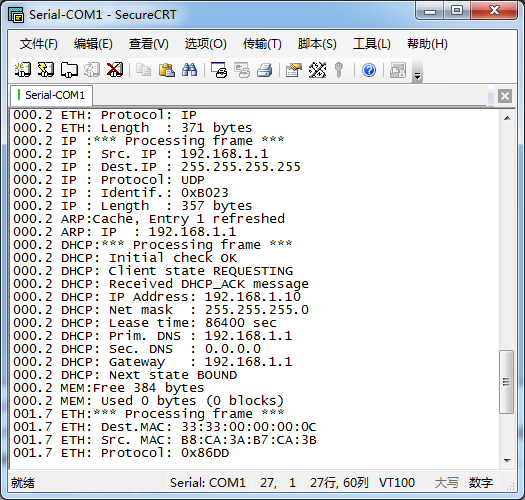Open the 选项(O) menu
The width and height of the screenshot is (525, 500).
click(206, 44)
